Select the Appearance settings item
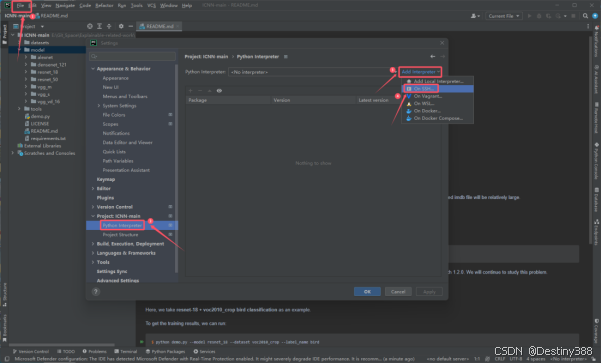 click(x=116, y=78)
